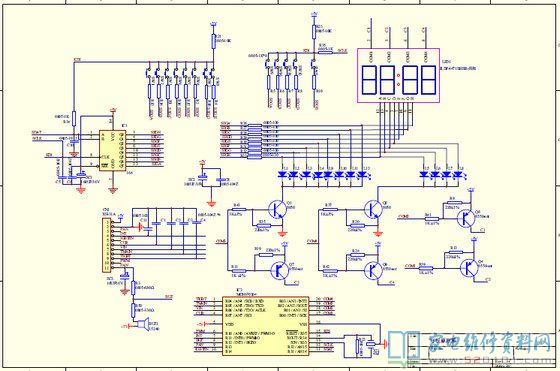Click the shift register IC1 chip
The image size is (560, 371).
click(112, 150)
